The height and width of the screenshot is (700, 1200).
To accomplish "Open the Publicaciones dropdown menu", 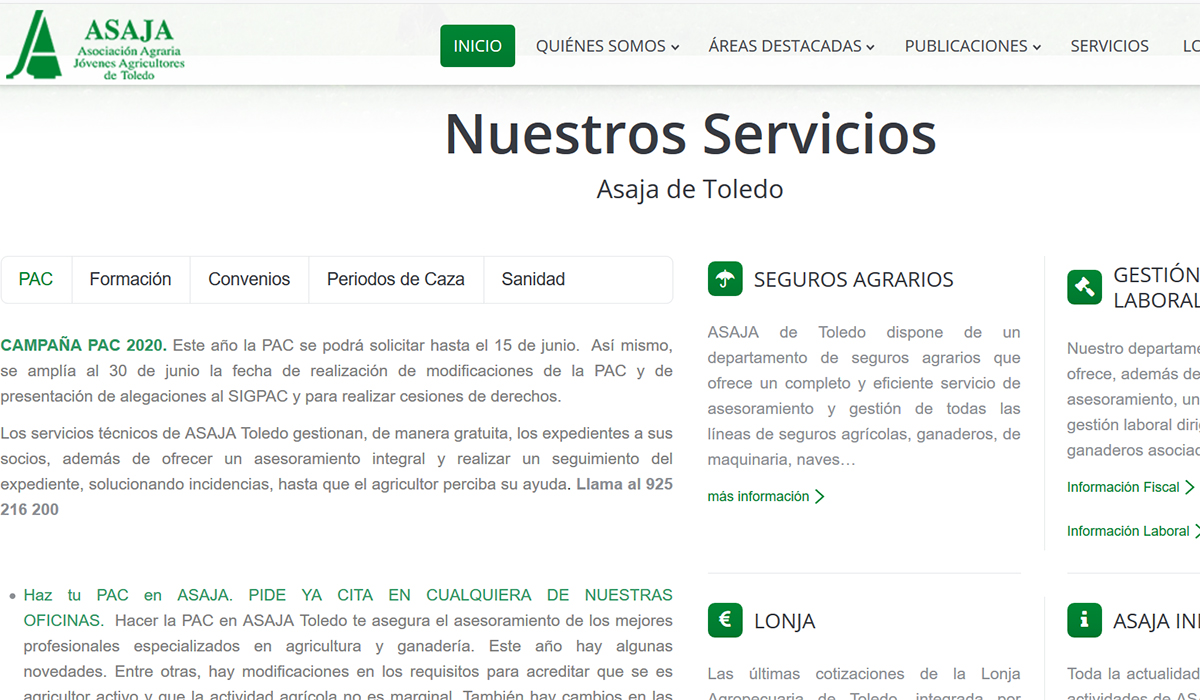I will (x=972, y=46).
